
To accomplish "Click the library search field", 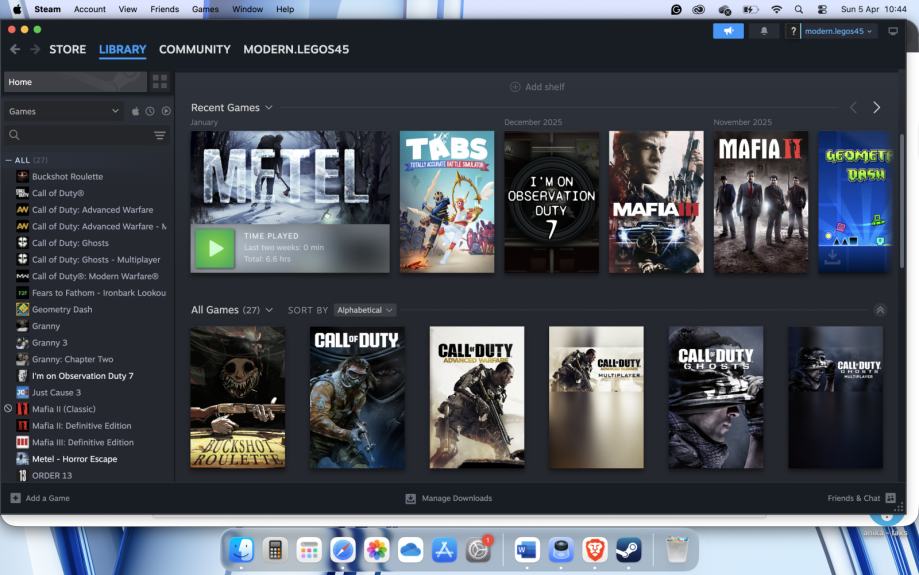I will tap(87, 135).
